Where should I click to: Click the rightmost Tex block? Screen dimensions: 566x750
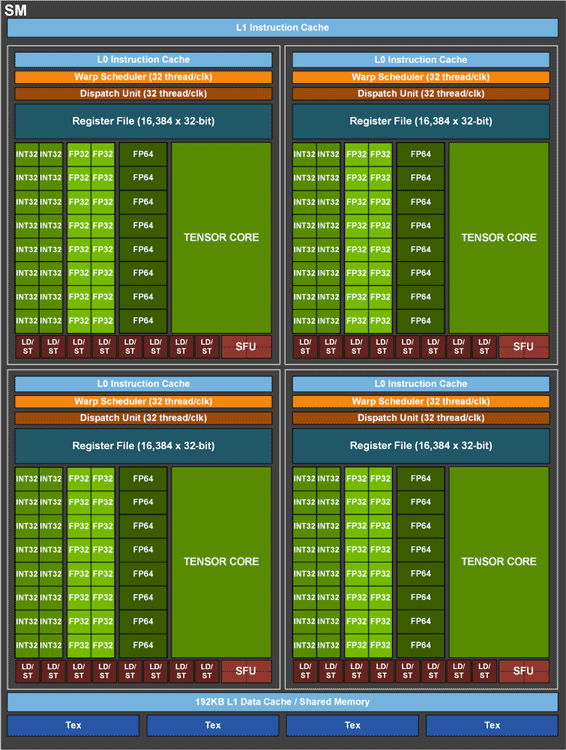click(x=492, y=725)
